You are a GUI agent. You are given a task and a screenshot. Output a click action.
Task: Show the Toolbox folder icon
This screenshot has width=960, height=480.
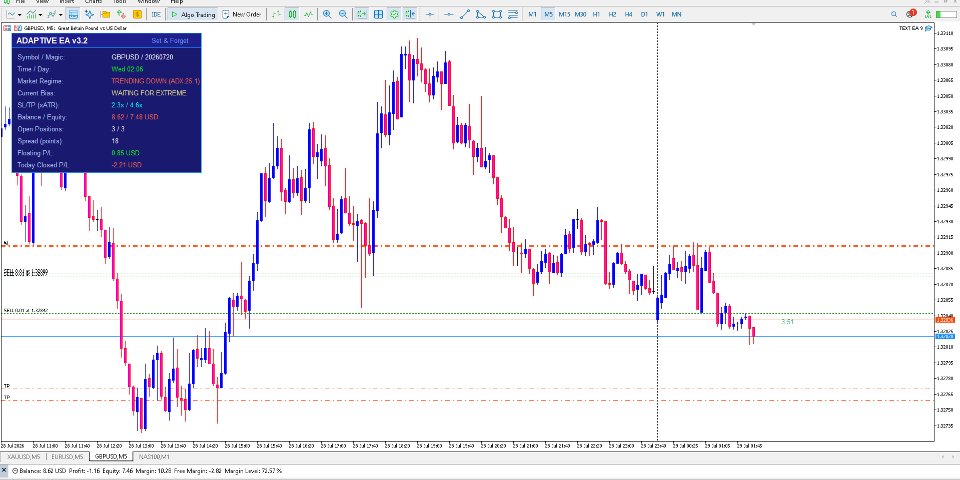(x=105, y=14)
